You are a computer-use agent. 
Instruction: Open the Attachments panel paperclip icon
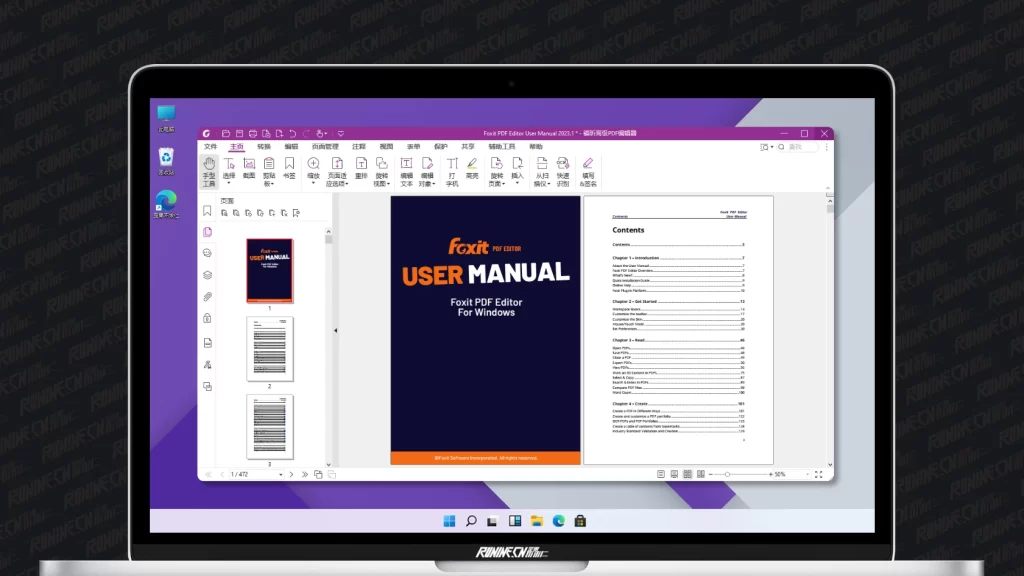pos(207,297)
